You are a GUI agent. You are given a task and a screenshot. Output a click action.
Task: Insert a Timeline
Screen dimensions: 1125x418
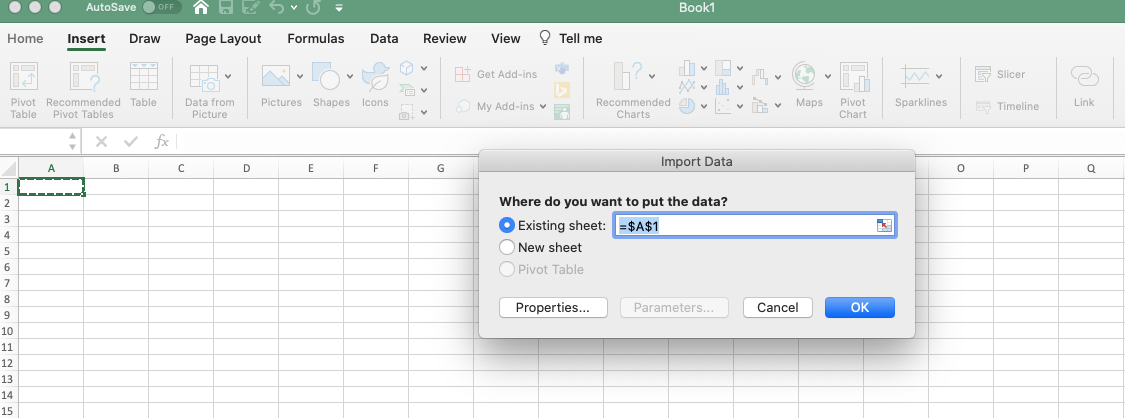pos(1007,106)
